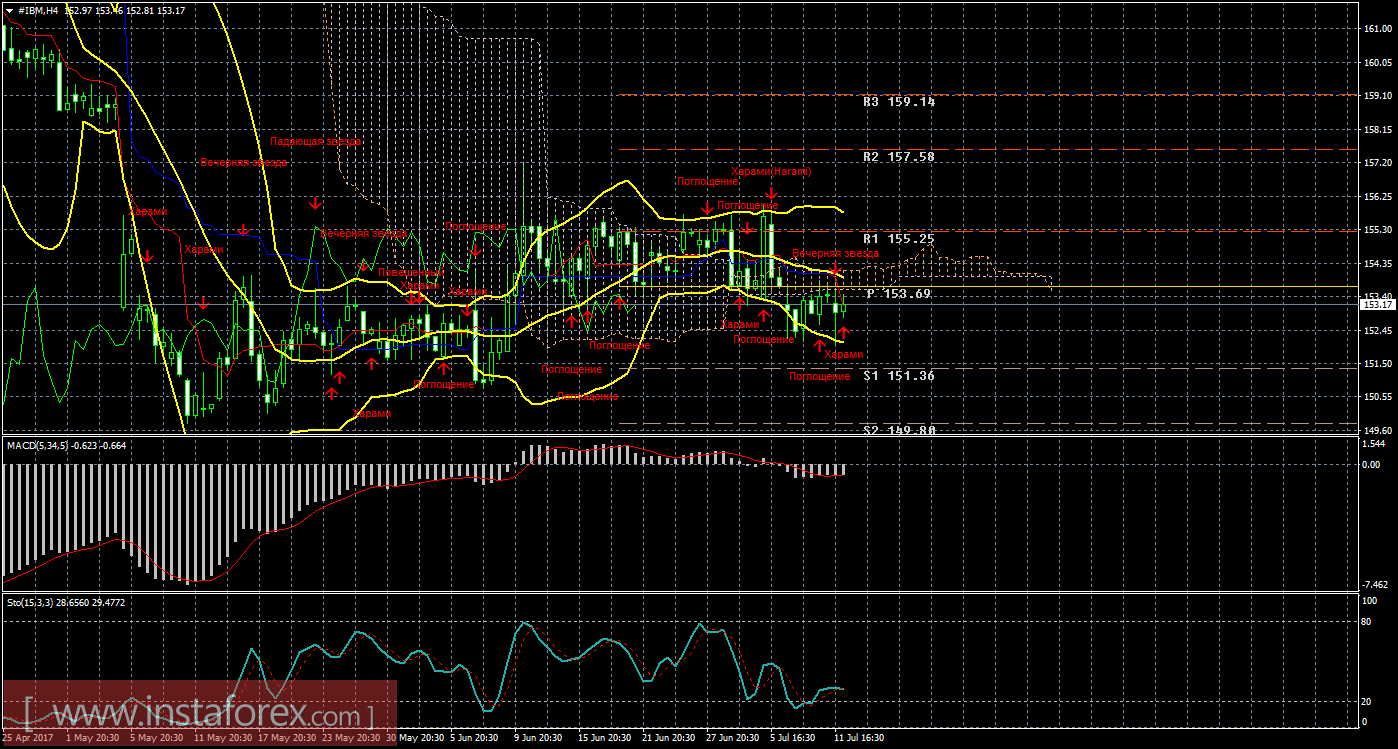Click the S2 149.80 support label
This screenshot has height=749, width=1398.
pos(899,430)
